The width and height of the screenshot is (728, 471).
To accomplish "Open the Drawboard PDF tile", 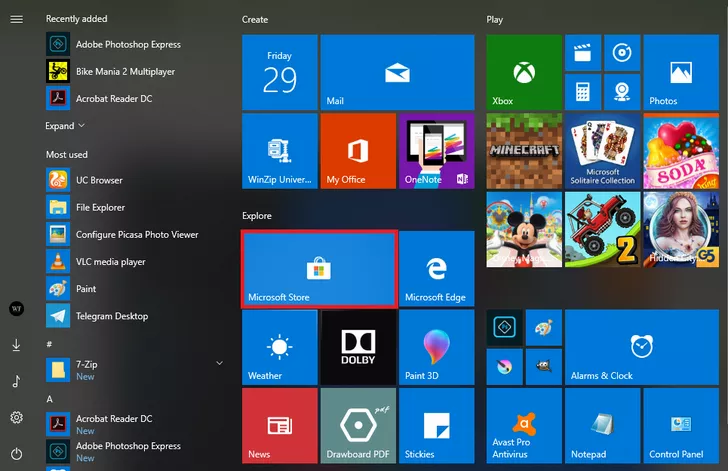I will (358, 426).
